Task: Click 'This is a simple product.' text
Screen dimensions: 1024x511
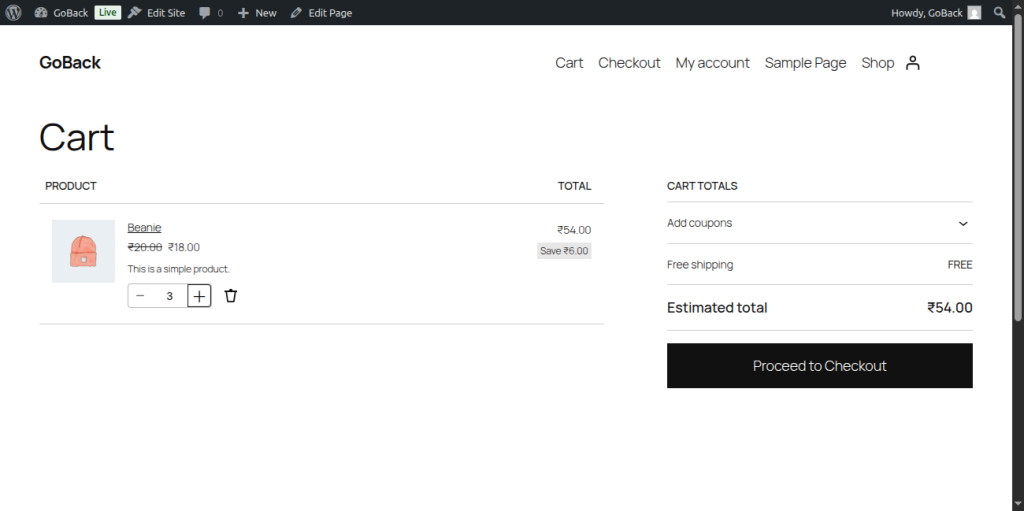Action: click(178, 269)
